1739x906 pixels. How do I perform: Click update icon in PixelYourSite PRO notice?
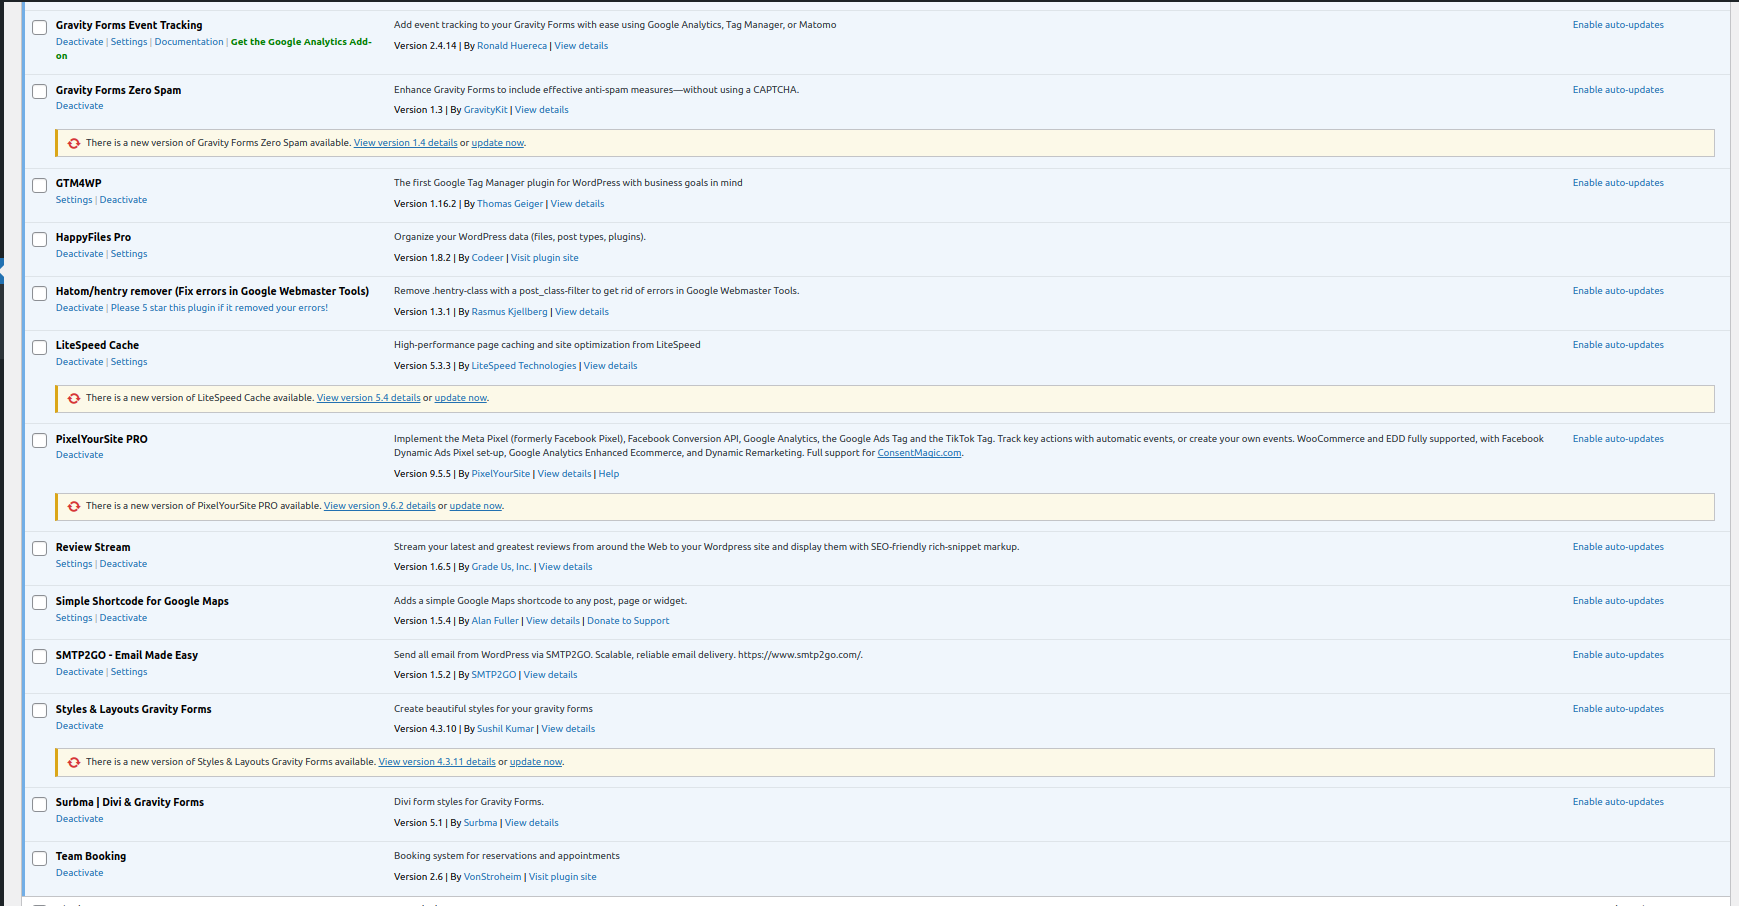[74, 506]
